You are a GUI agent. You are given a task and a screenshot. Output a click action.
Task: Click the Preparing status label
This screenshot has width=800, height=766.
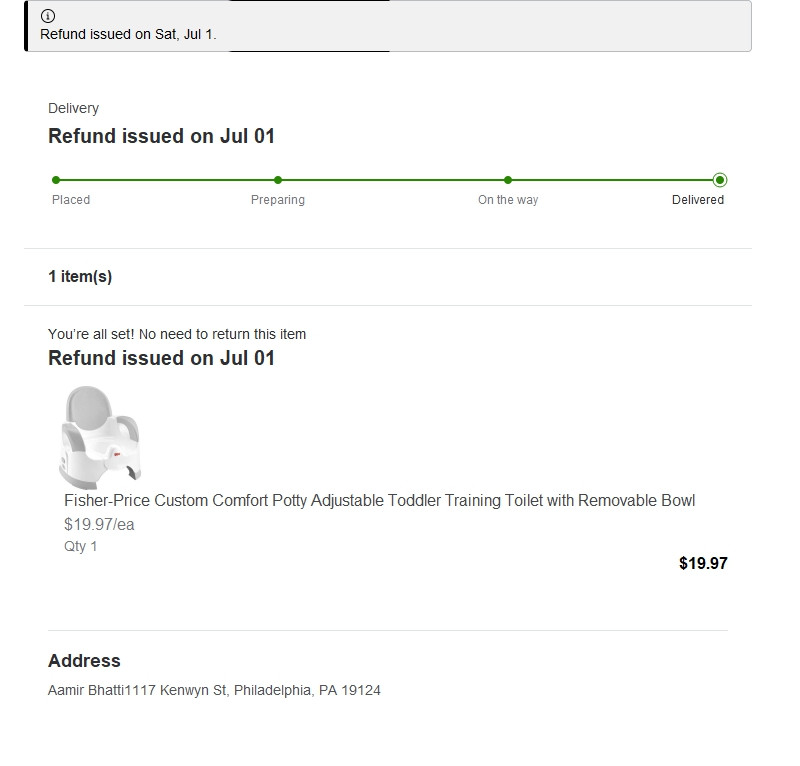tap(278, 200)
